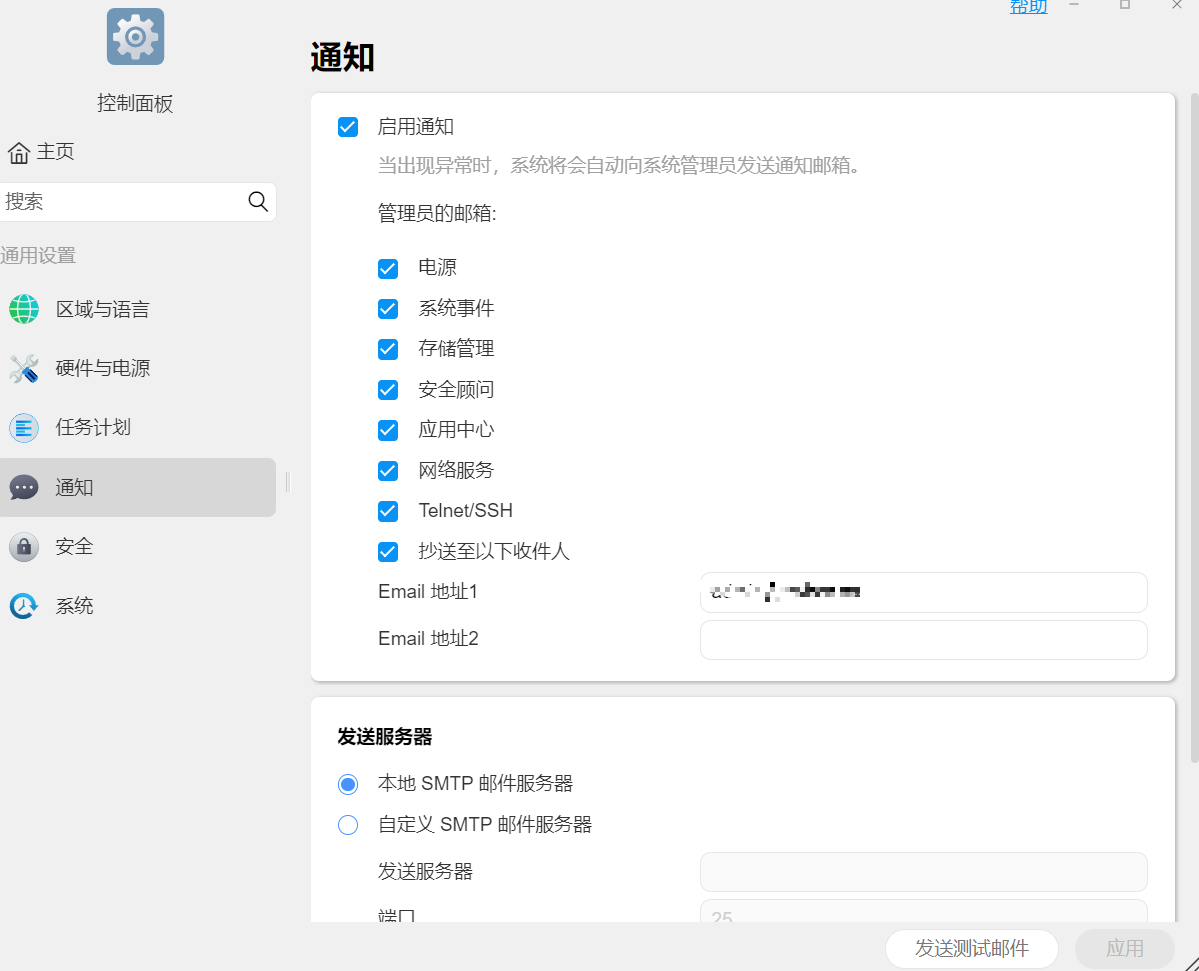Uncheck the 电源 notification checkbox
The image size is (1199, 971).
point(388,269)
